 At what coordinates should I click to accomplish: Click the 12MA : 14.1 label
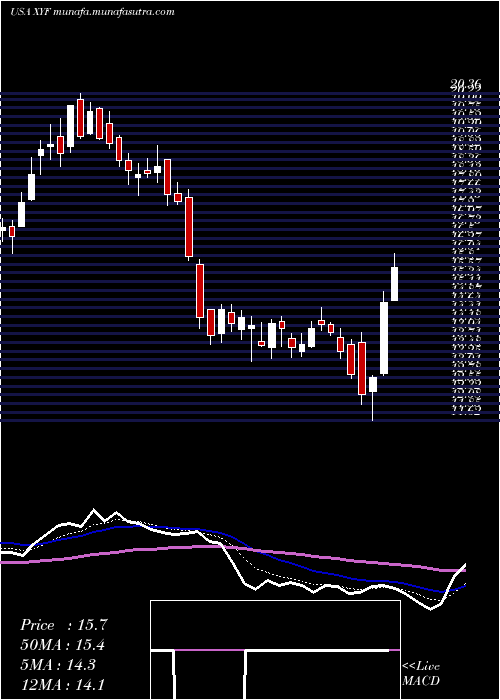click(x=64, y=684)
